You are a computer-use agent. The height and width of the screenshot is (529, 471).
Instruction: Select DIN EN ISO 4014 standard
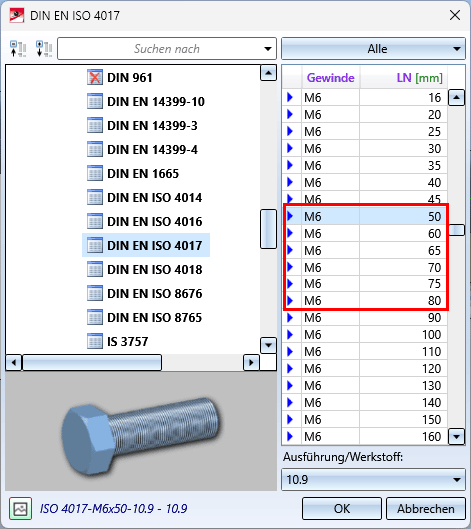coord(155,197)
